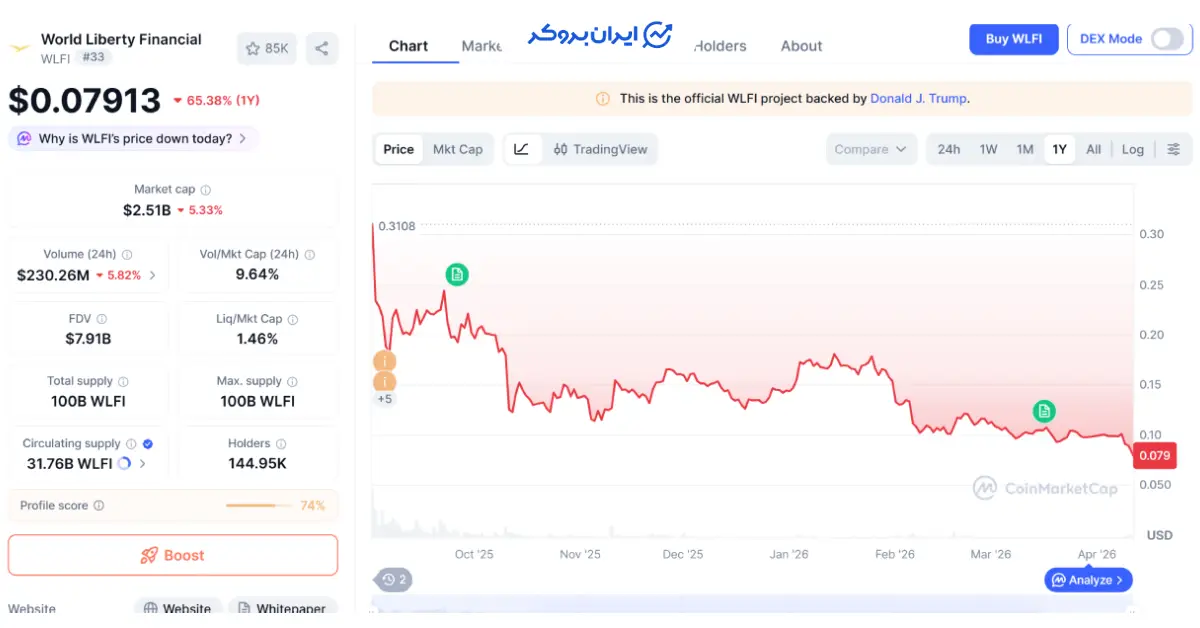The image size is (1200, 628).
Task: Select the 1M time range
Action: [x=1025, y=149]
